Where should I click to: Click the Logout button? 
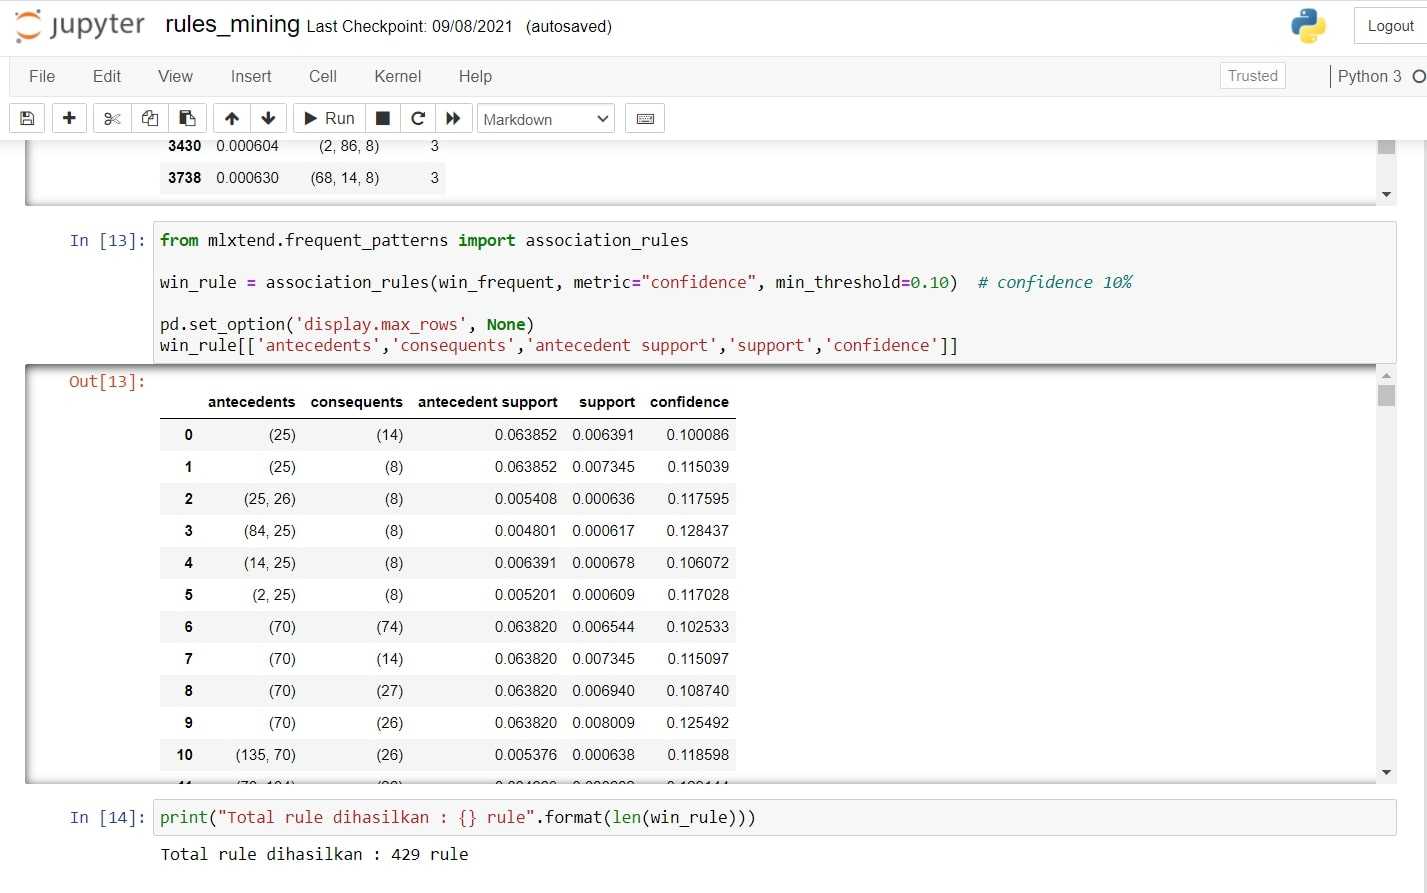click(1390, 26)
